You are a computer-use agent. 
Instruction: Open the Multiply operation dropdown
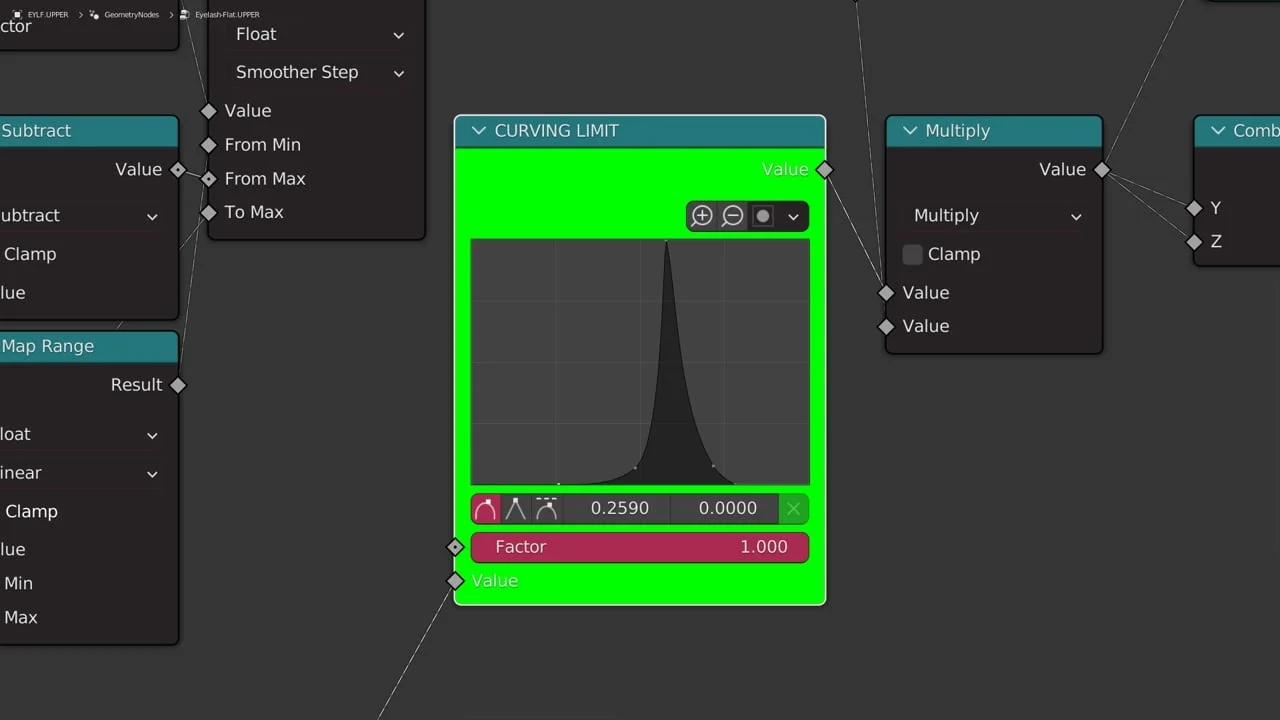coord(995,216)
